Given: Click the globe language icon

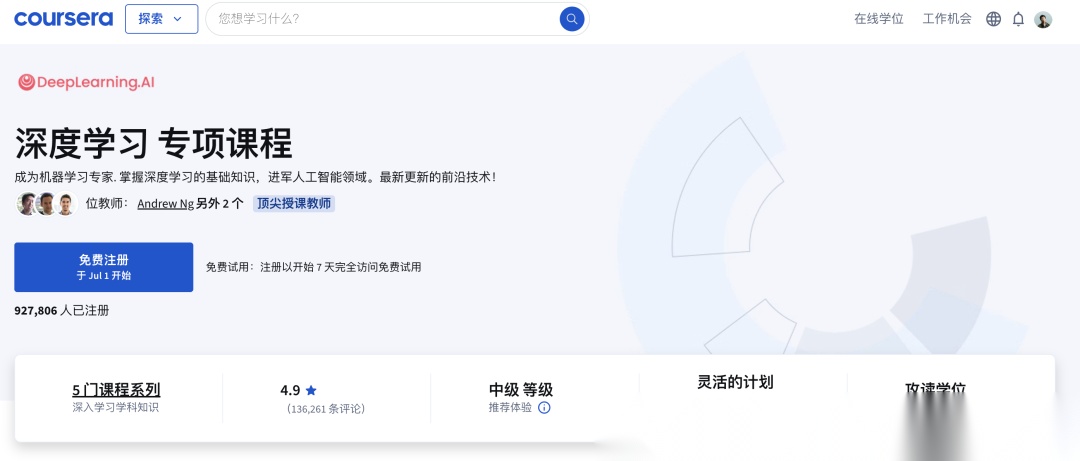Looking at the screenshot, I should tap(993, 19).
